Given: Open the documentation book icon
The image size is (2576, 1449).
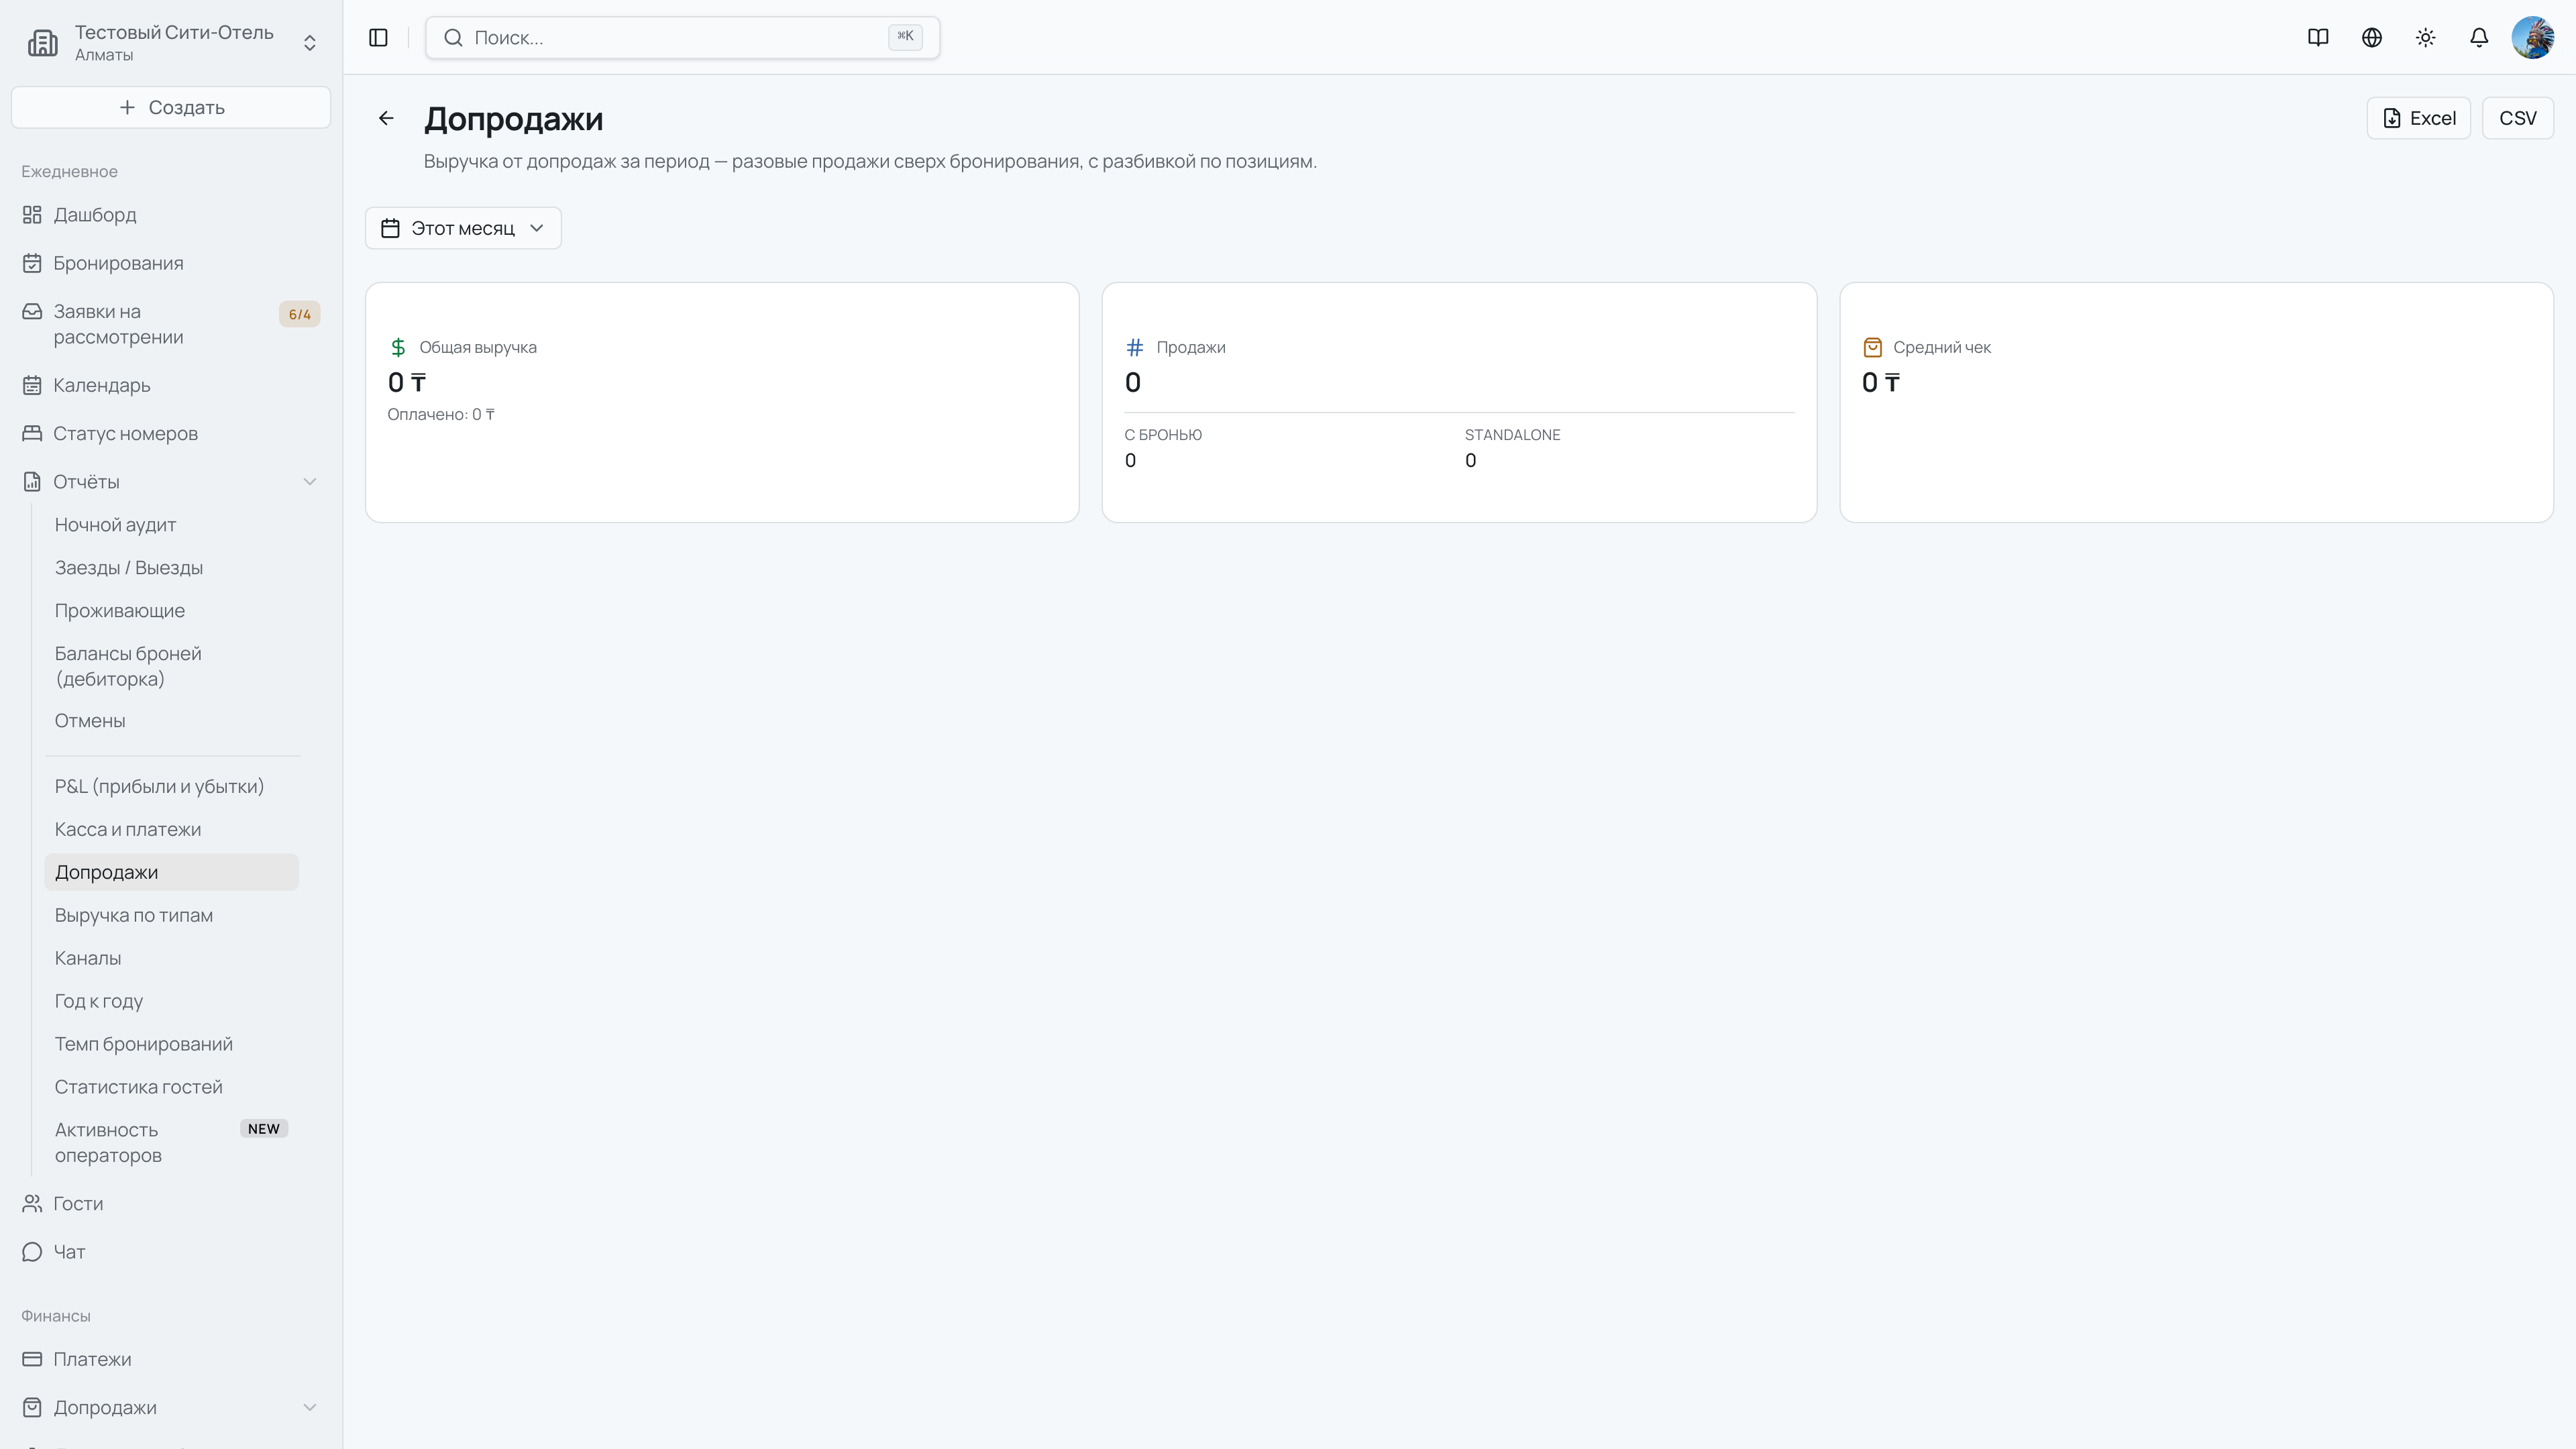Looking at the screenshot, I should 2318,38.
